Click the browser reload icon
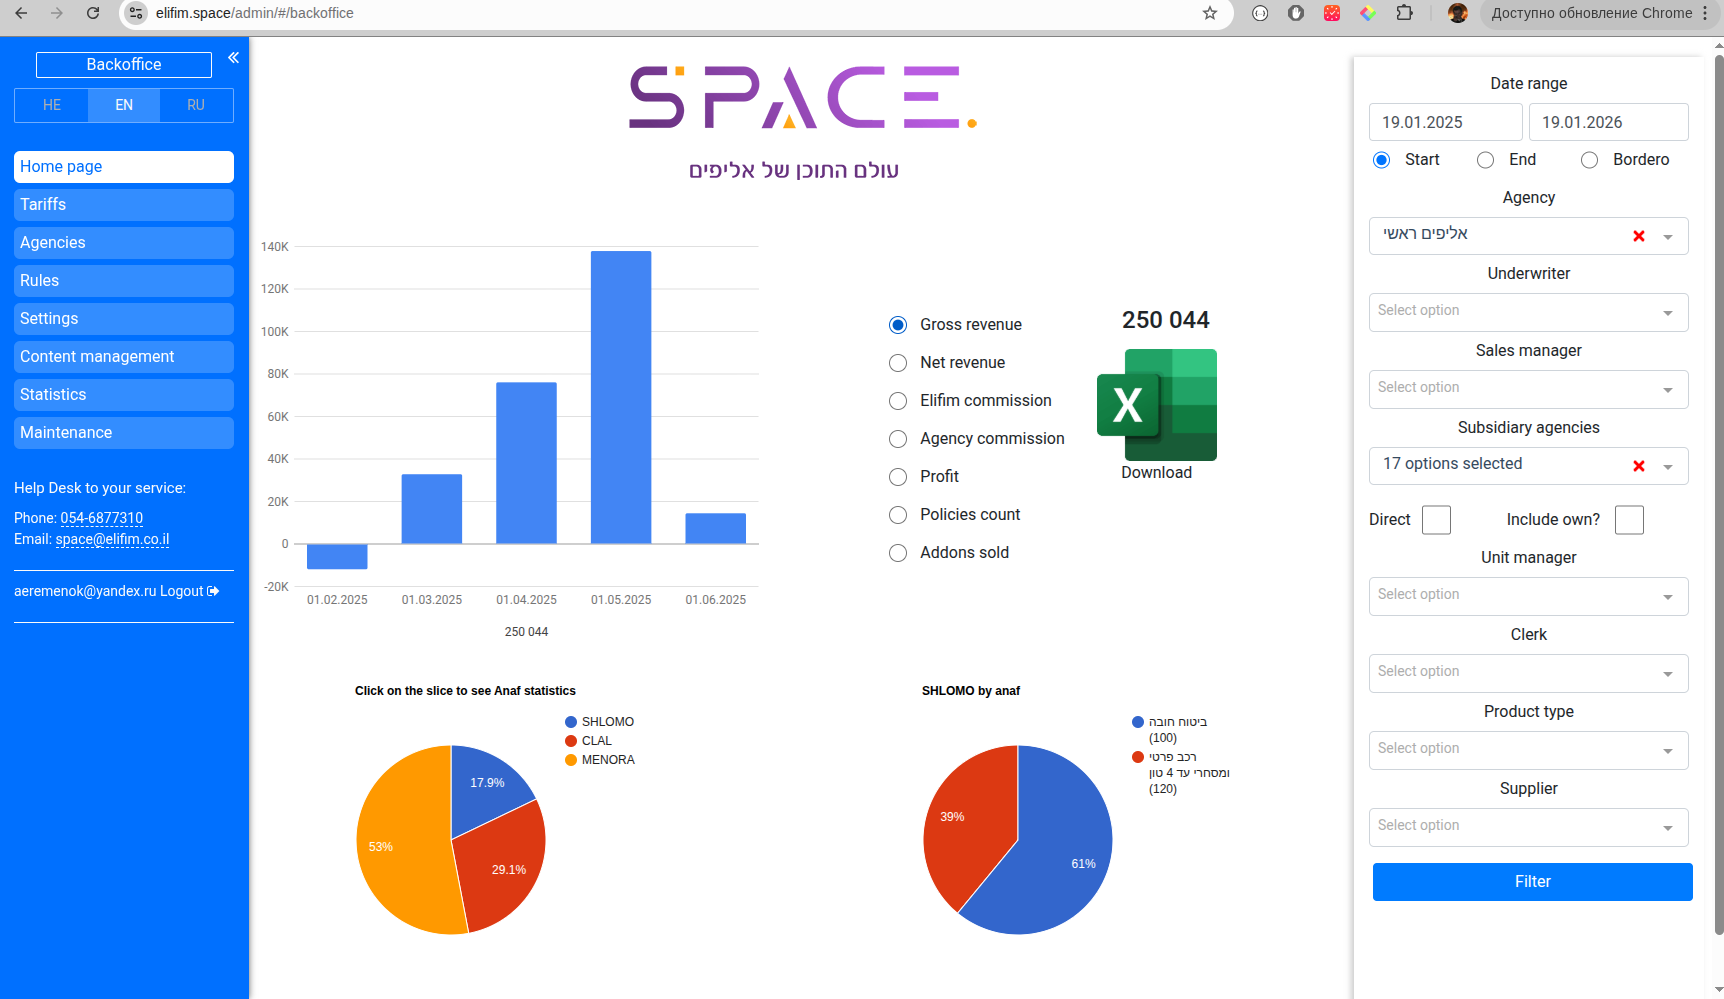 point(93,13)
